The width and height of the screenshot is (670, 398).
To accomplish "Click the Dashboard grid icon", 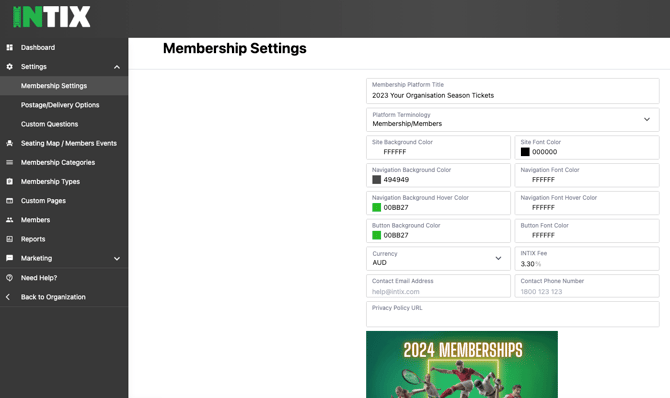I will [x=9, y=47].
